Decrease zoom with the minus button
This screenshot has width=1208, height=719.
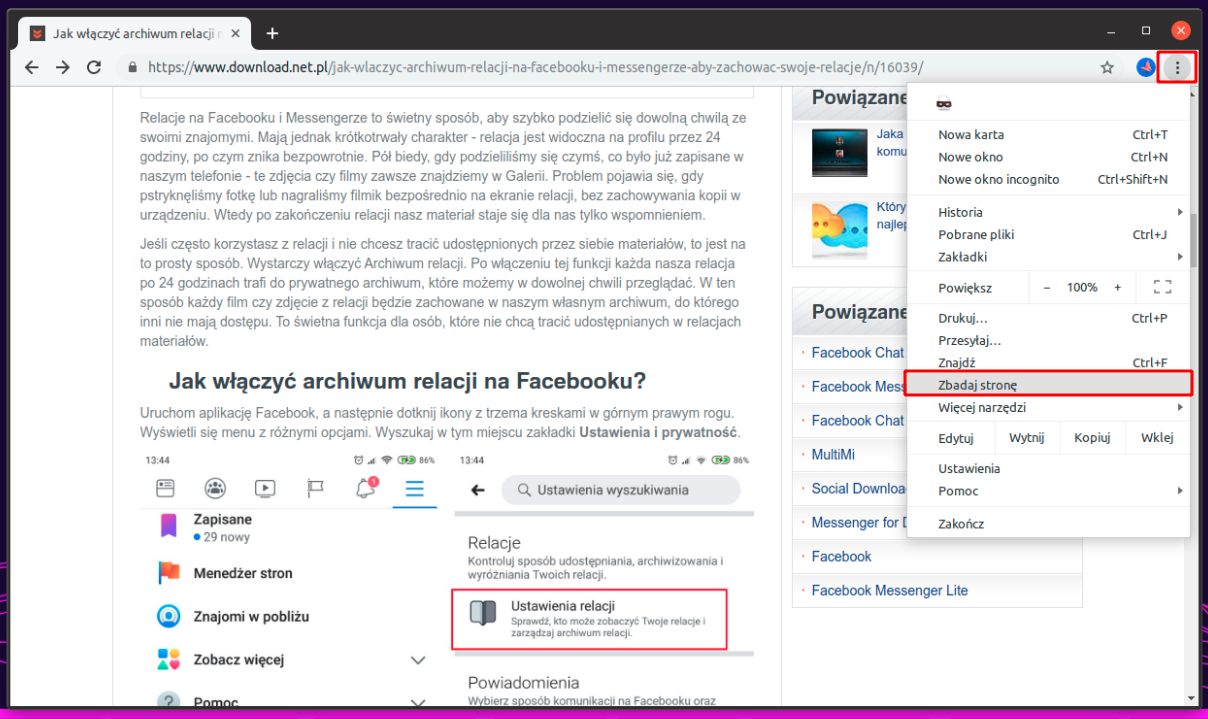1047,287
